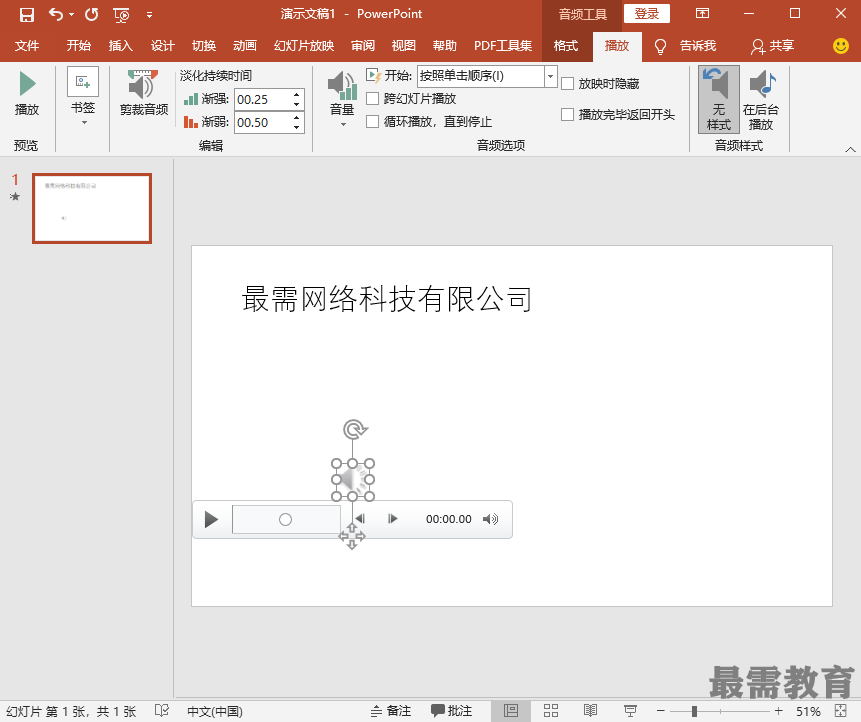Select the audio speaker icon on slide
The width and height of the screenshot is (861, 722).
tap(353, 480)
